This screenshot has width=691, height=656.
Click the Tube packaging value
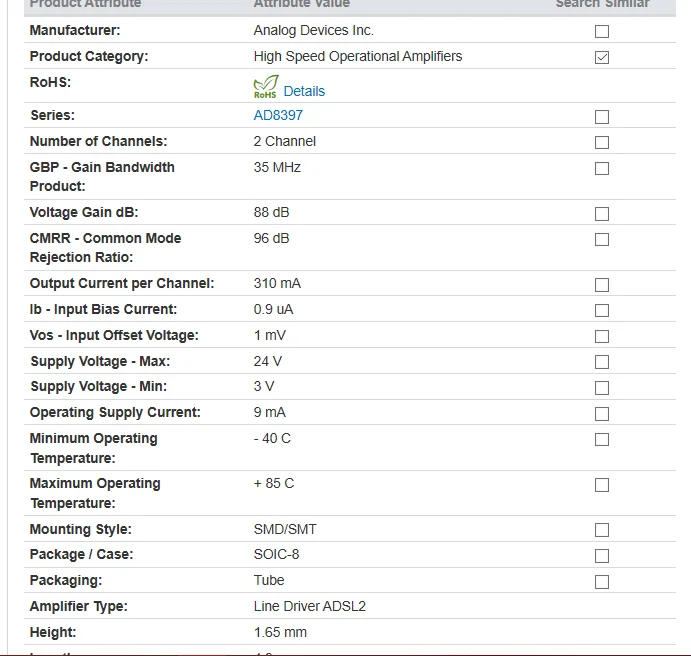269,580
